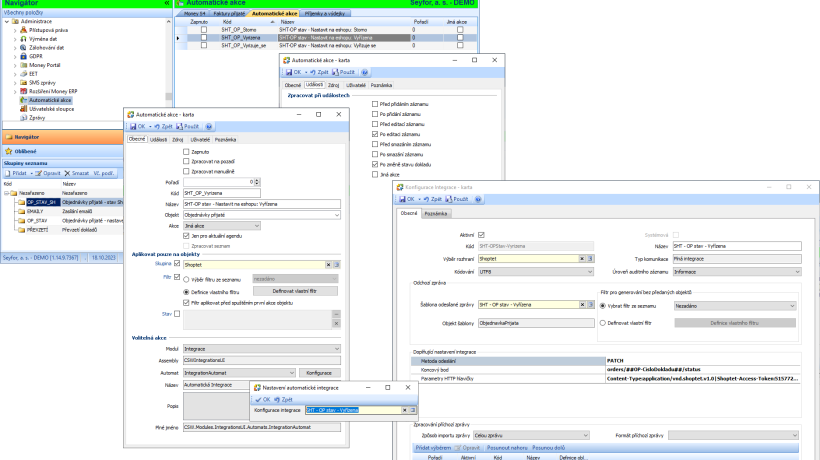The height and width of the screenshot is (460, 820).
Task: Enable the Zapnuto checkbox in karta
Action: (186, 152)
